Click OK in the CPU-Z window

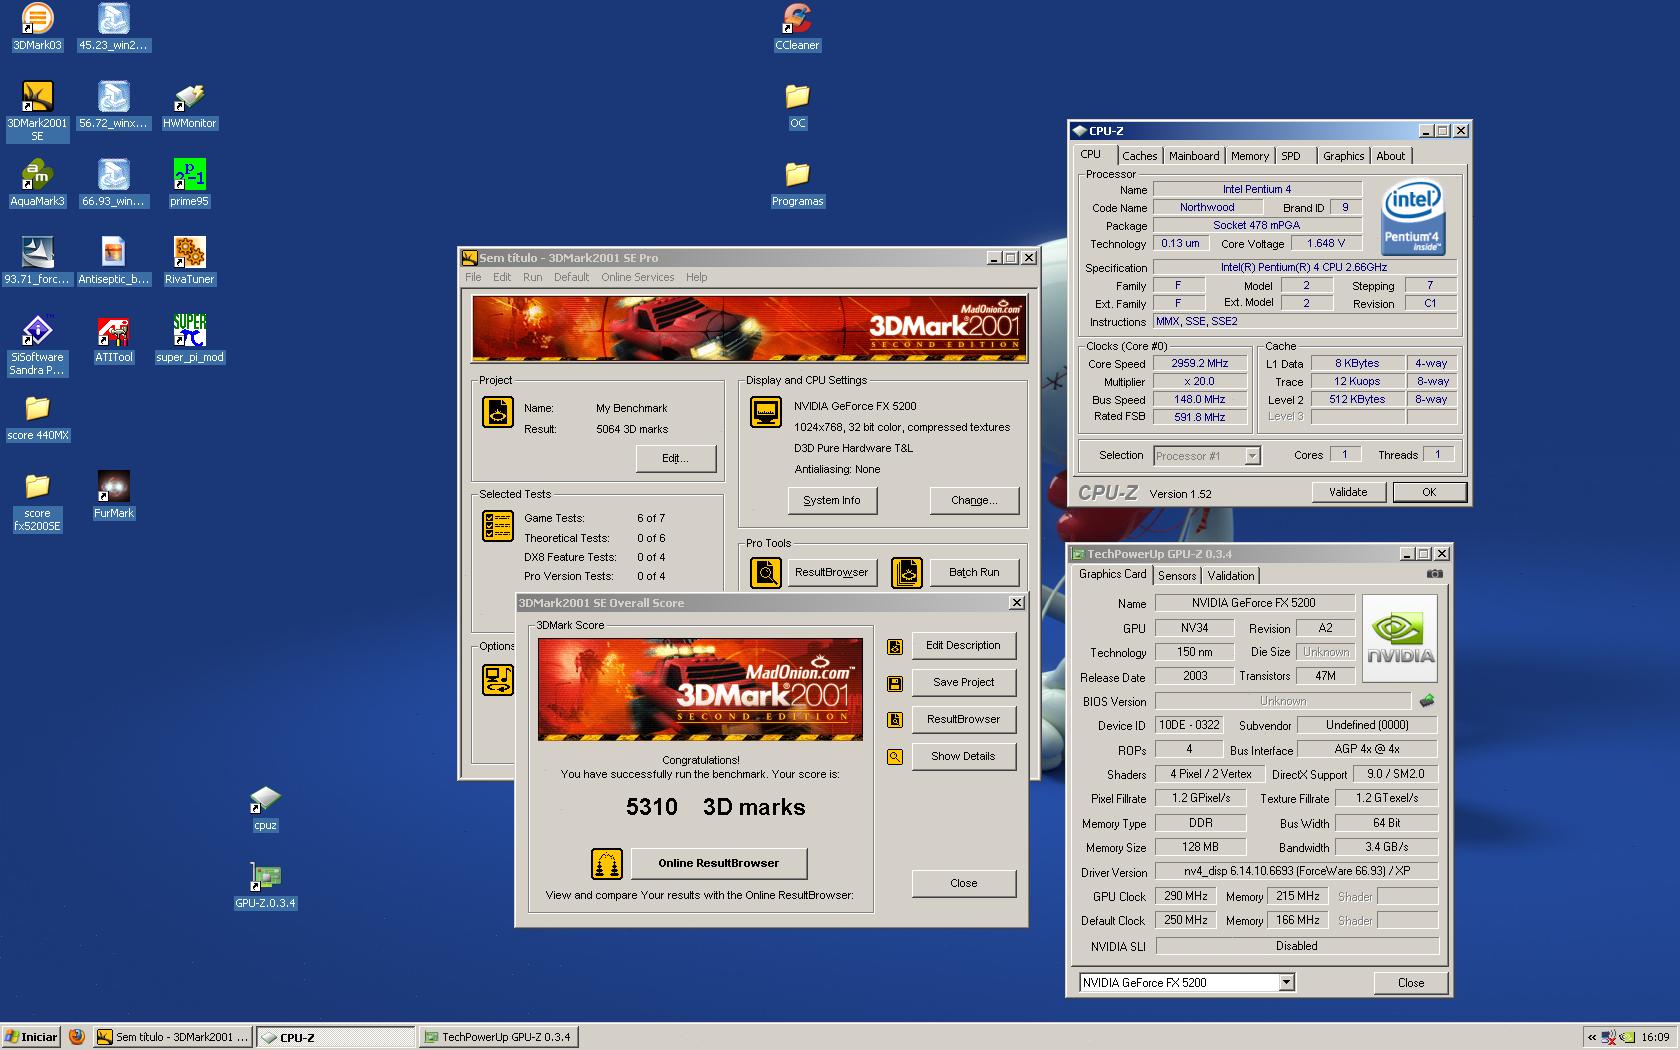coord(1429,492)
